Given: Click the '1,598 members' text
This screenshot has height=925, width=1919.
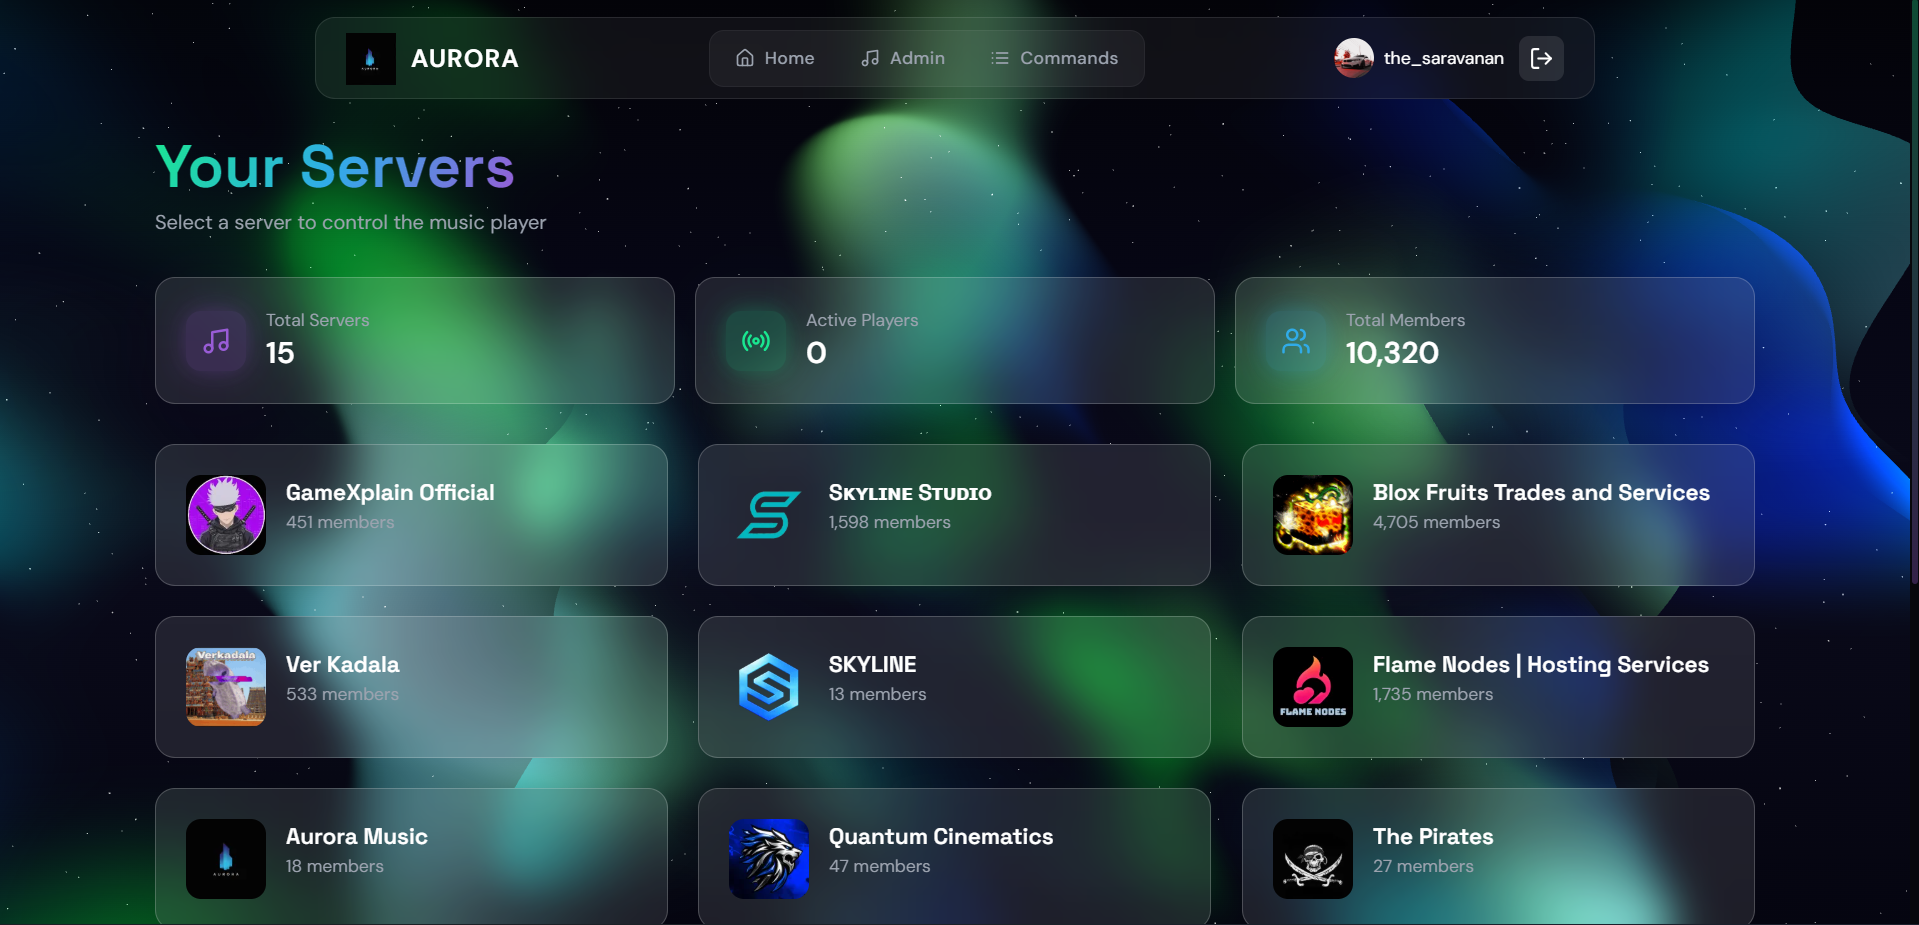Looking at the screenshot, I should click(890, 522).
